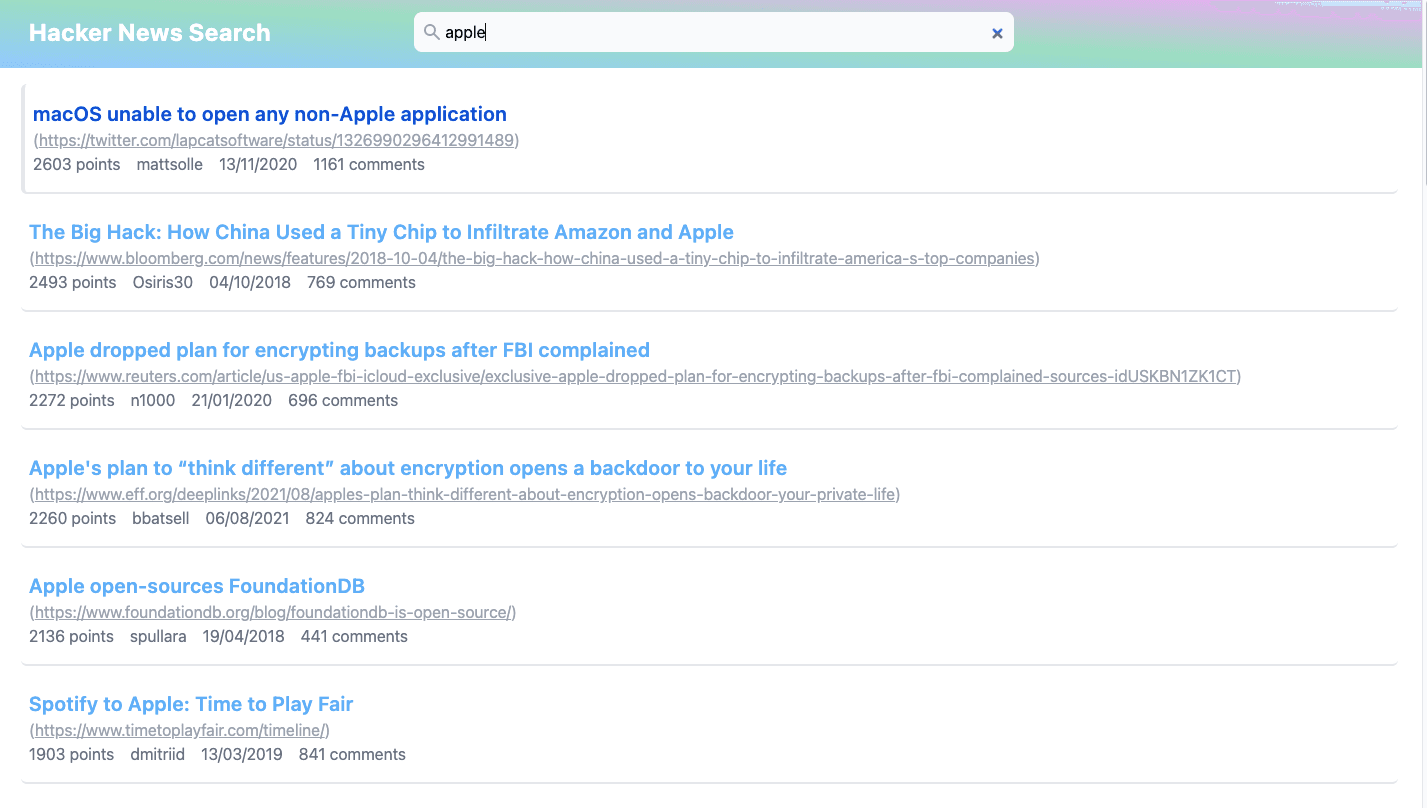Click author name 'mattsolle'
Screen dimensions: 1427x808
(169, 164)
